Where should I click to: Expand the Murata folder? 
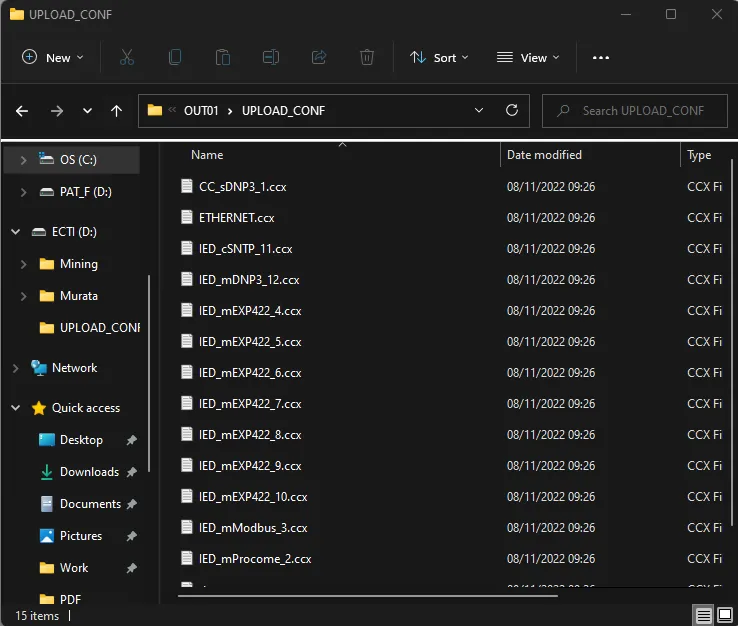coord(23,296)
